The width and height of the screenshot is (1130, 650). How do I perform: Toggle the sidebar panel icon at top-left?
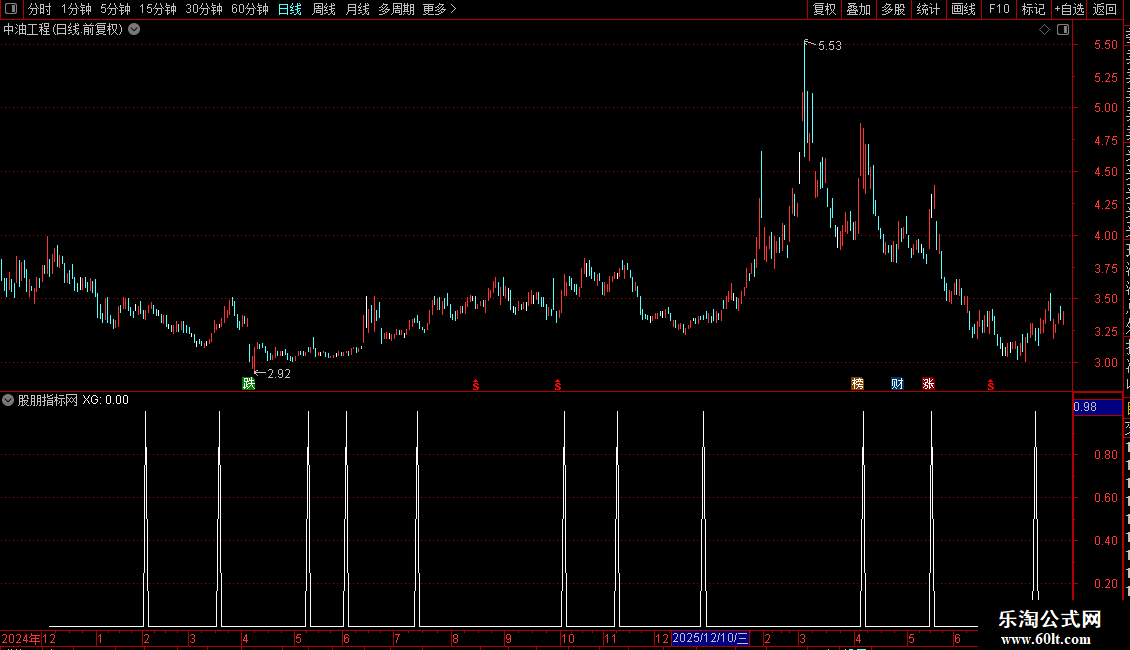[11, 9]
